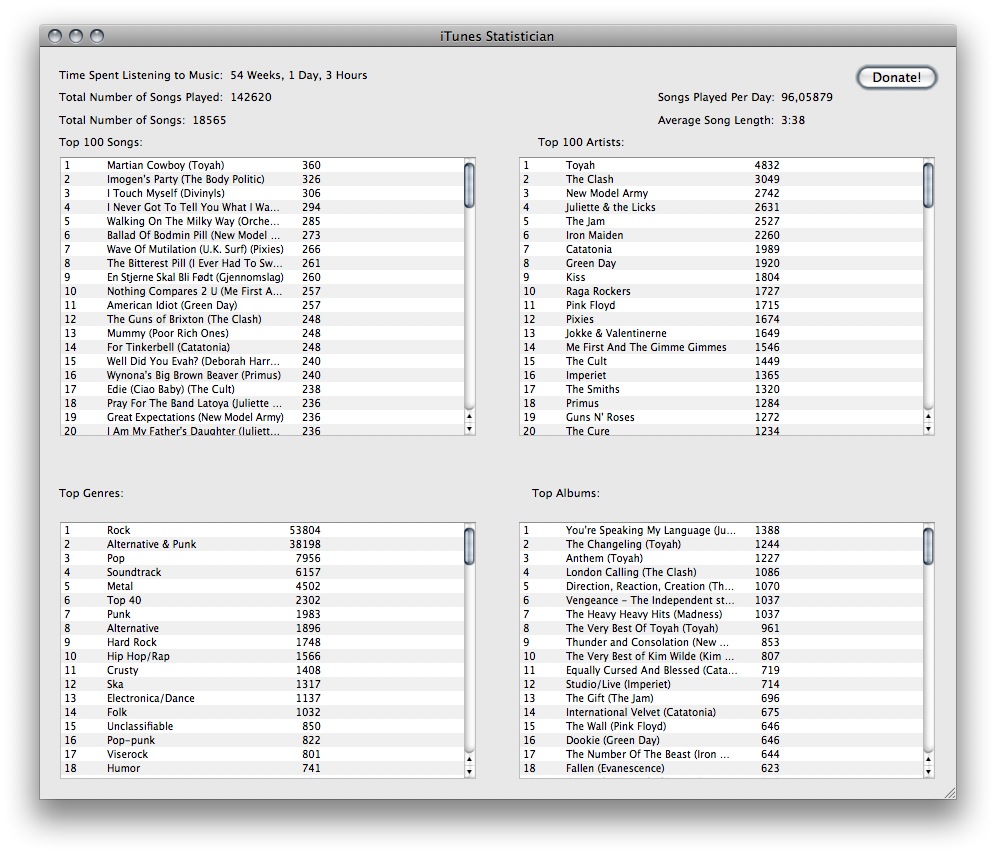Select song Great Expectations (New Model Army)
Screen dimensions: 996x854
[x=262, y=417]
